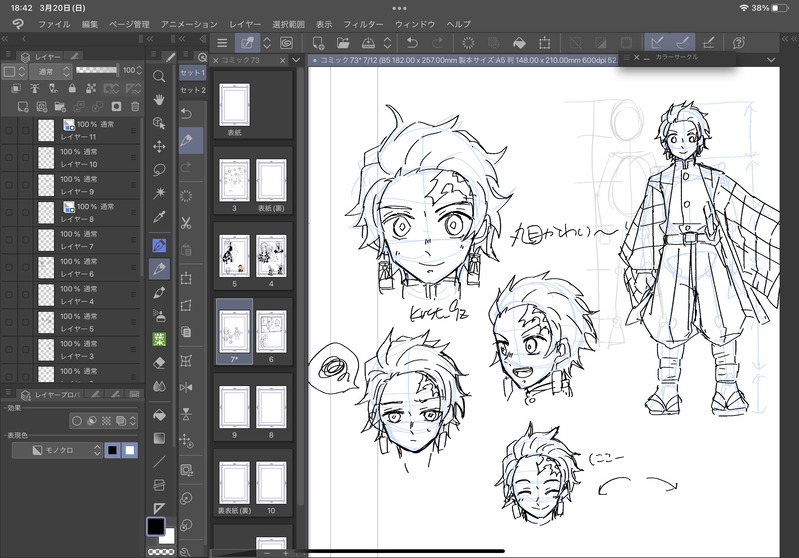
Task: Click the Delete layer trash icon
Action: point(135,107)
